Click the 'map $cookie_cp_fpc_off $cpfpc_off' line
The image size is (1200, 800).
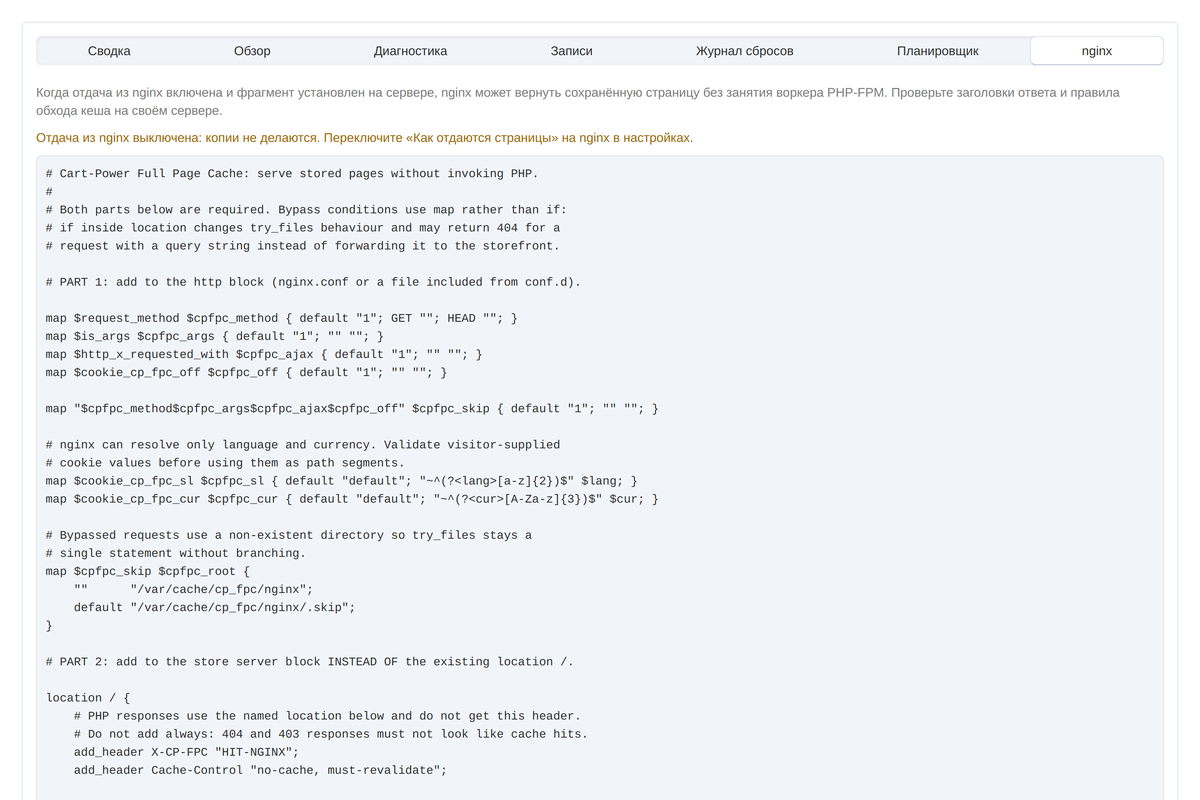pyautogui.click(x=246, y=372)
